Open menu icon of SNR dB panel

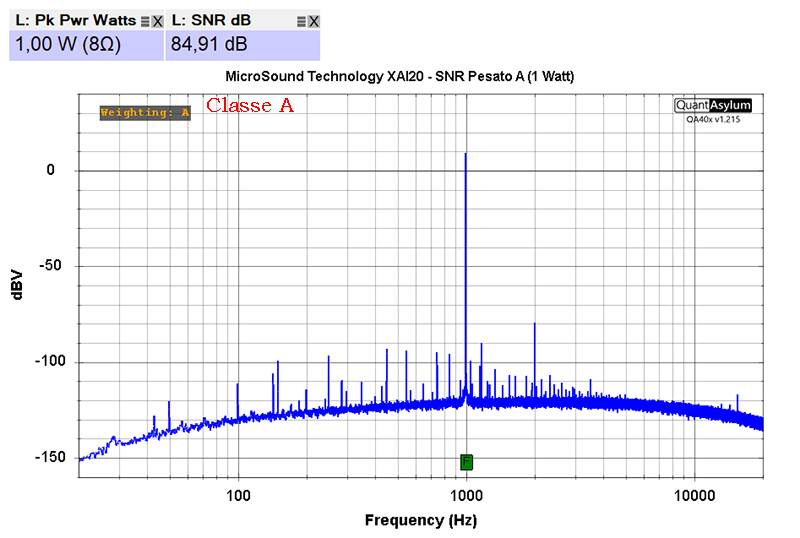click(x=302, y=21)
